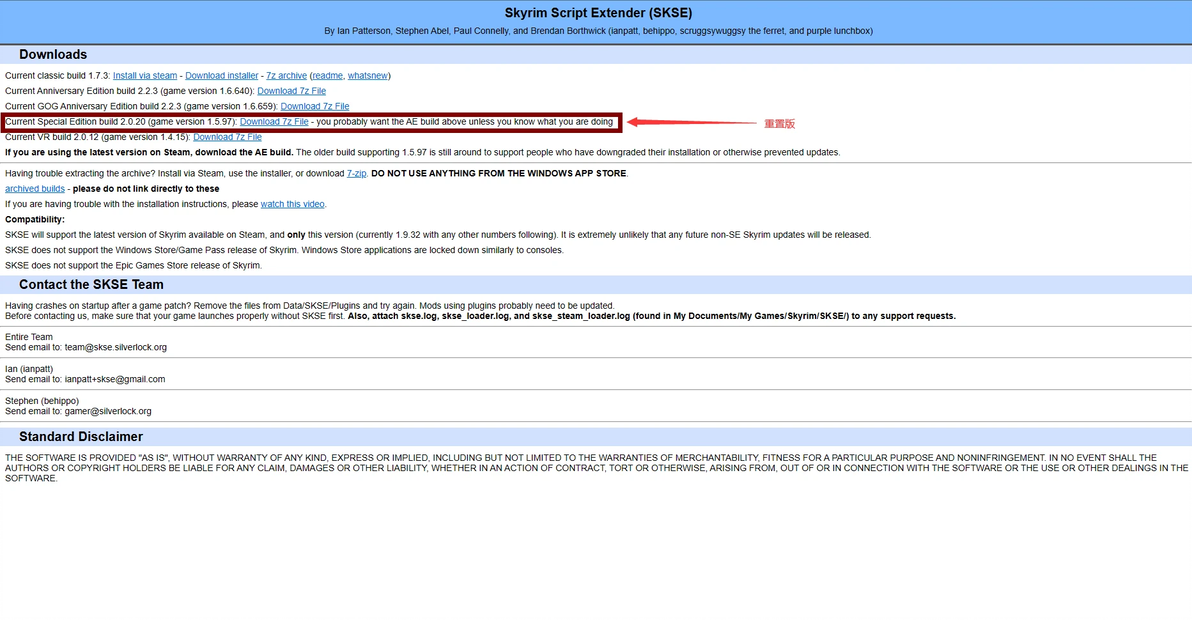
Task: Click the Epic Games Store not supported sentence
Action: pos(134,265)
